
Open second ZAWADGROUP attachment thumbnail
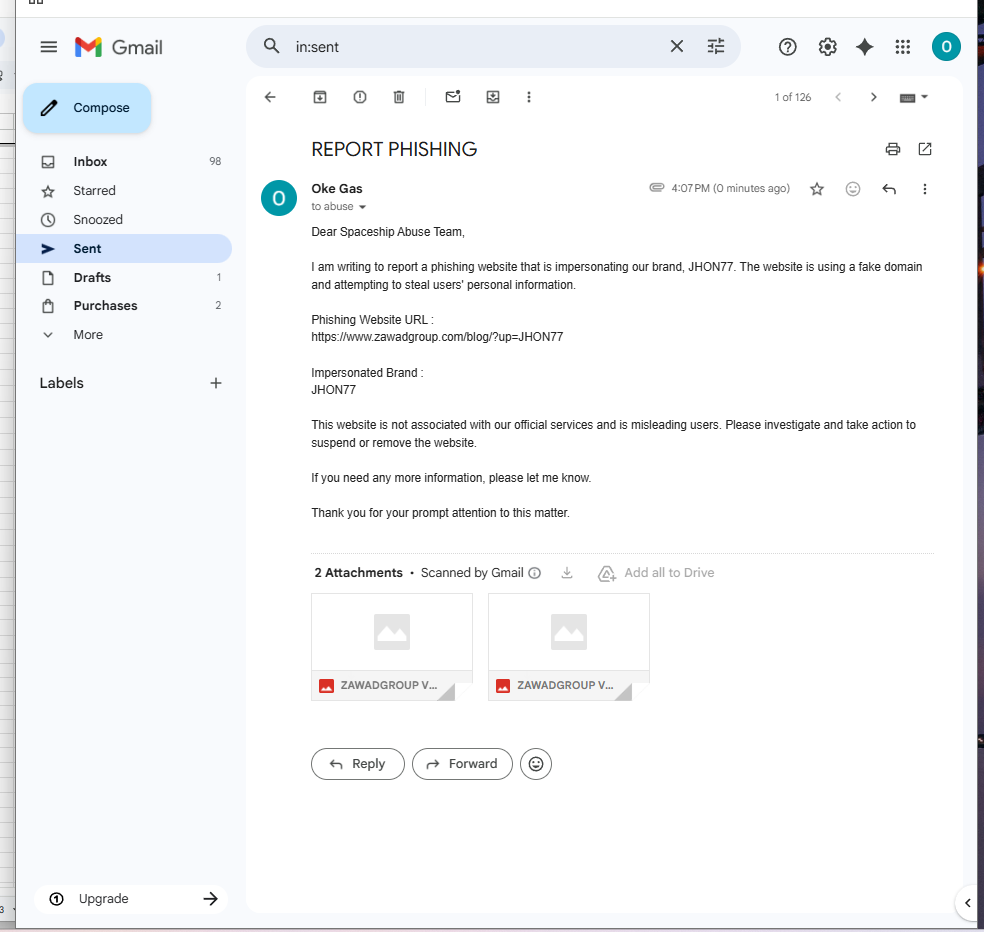click(x=569, y=647)
